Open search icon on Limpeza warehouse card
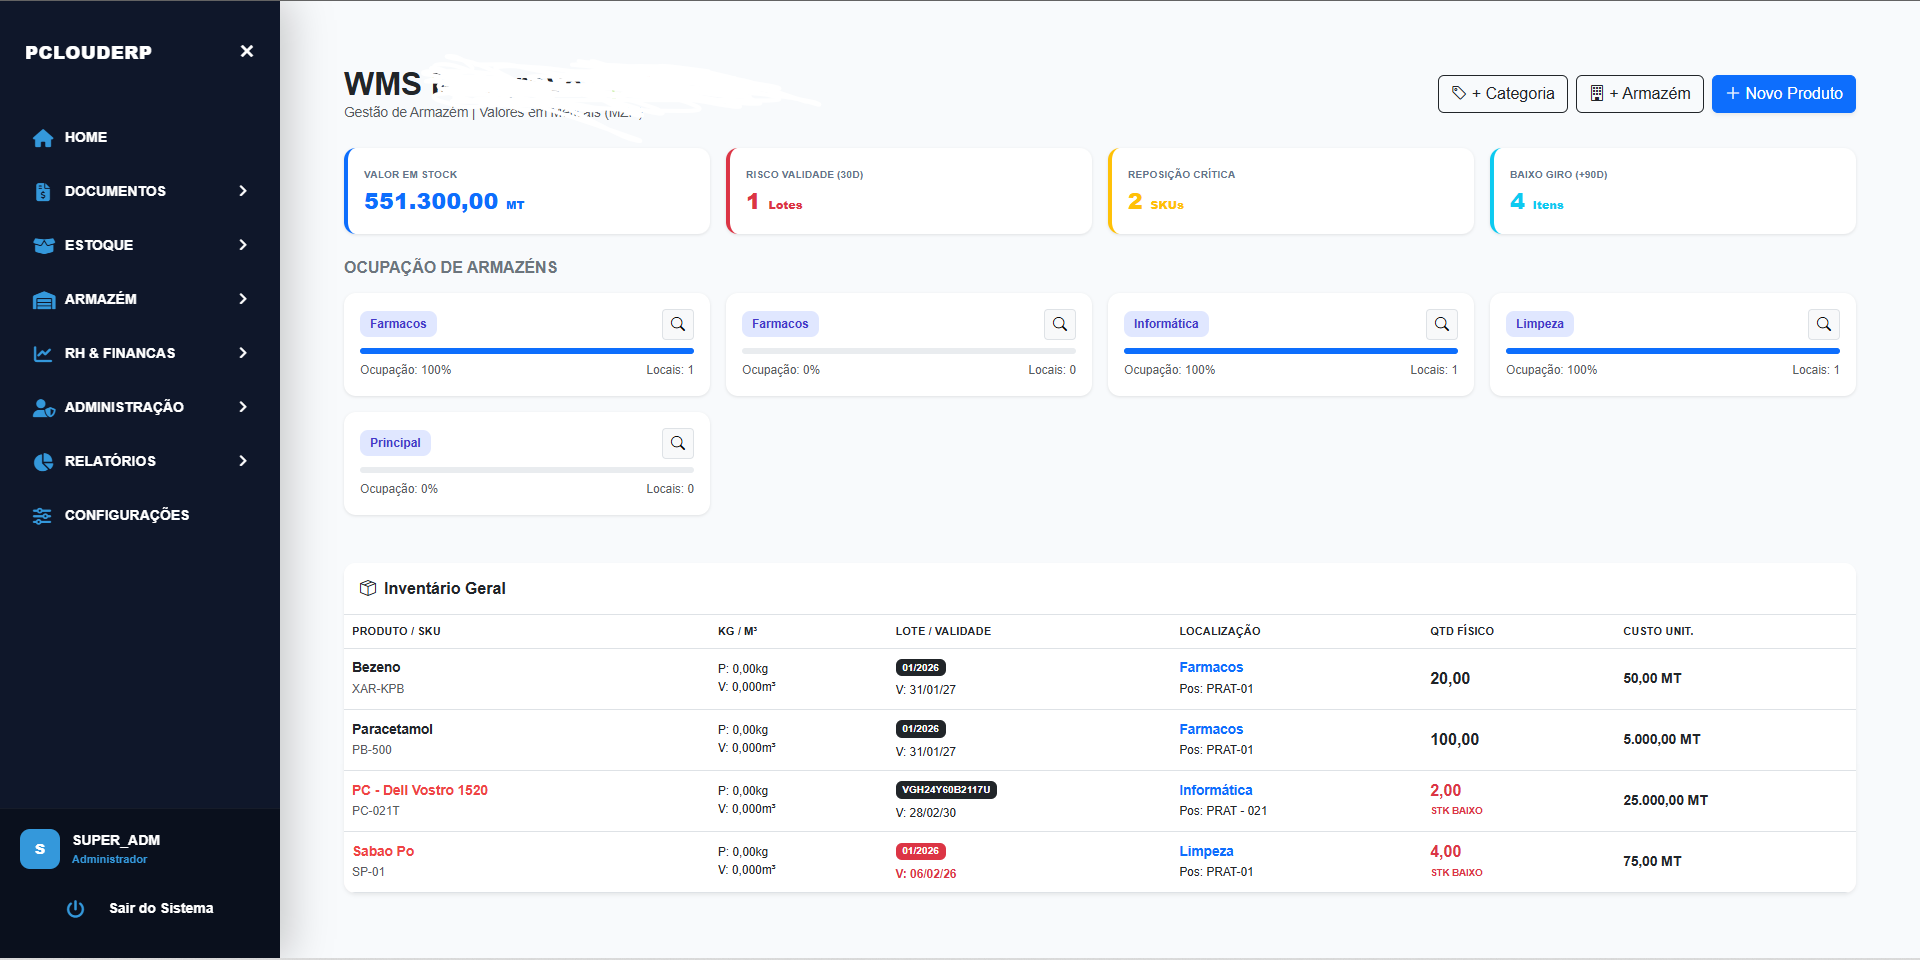 1823,324
